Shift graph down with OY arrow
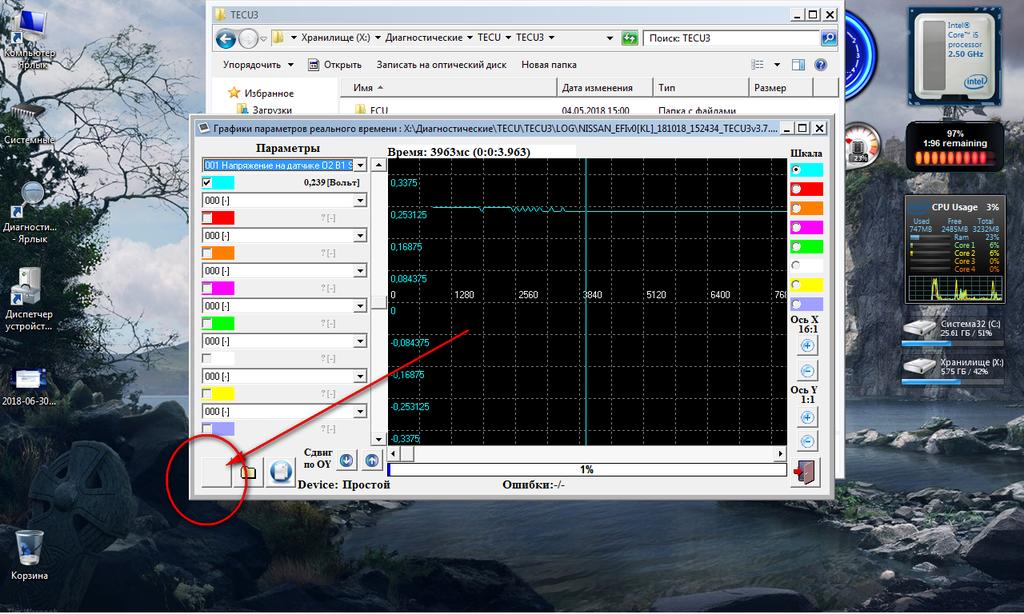1024x614 pixels. pyautogui.click(x=346, y=461)
